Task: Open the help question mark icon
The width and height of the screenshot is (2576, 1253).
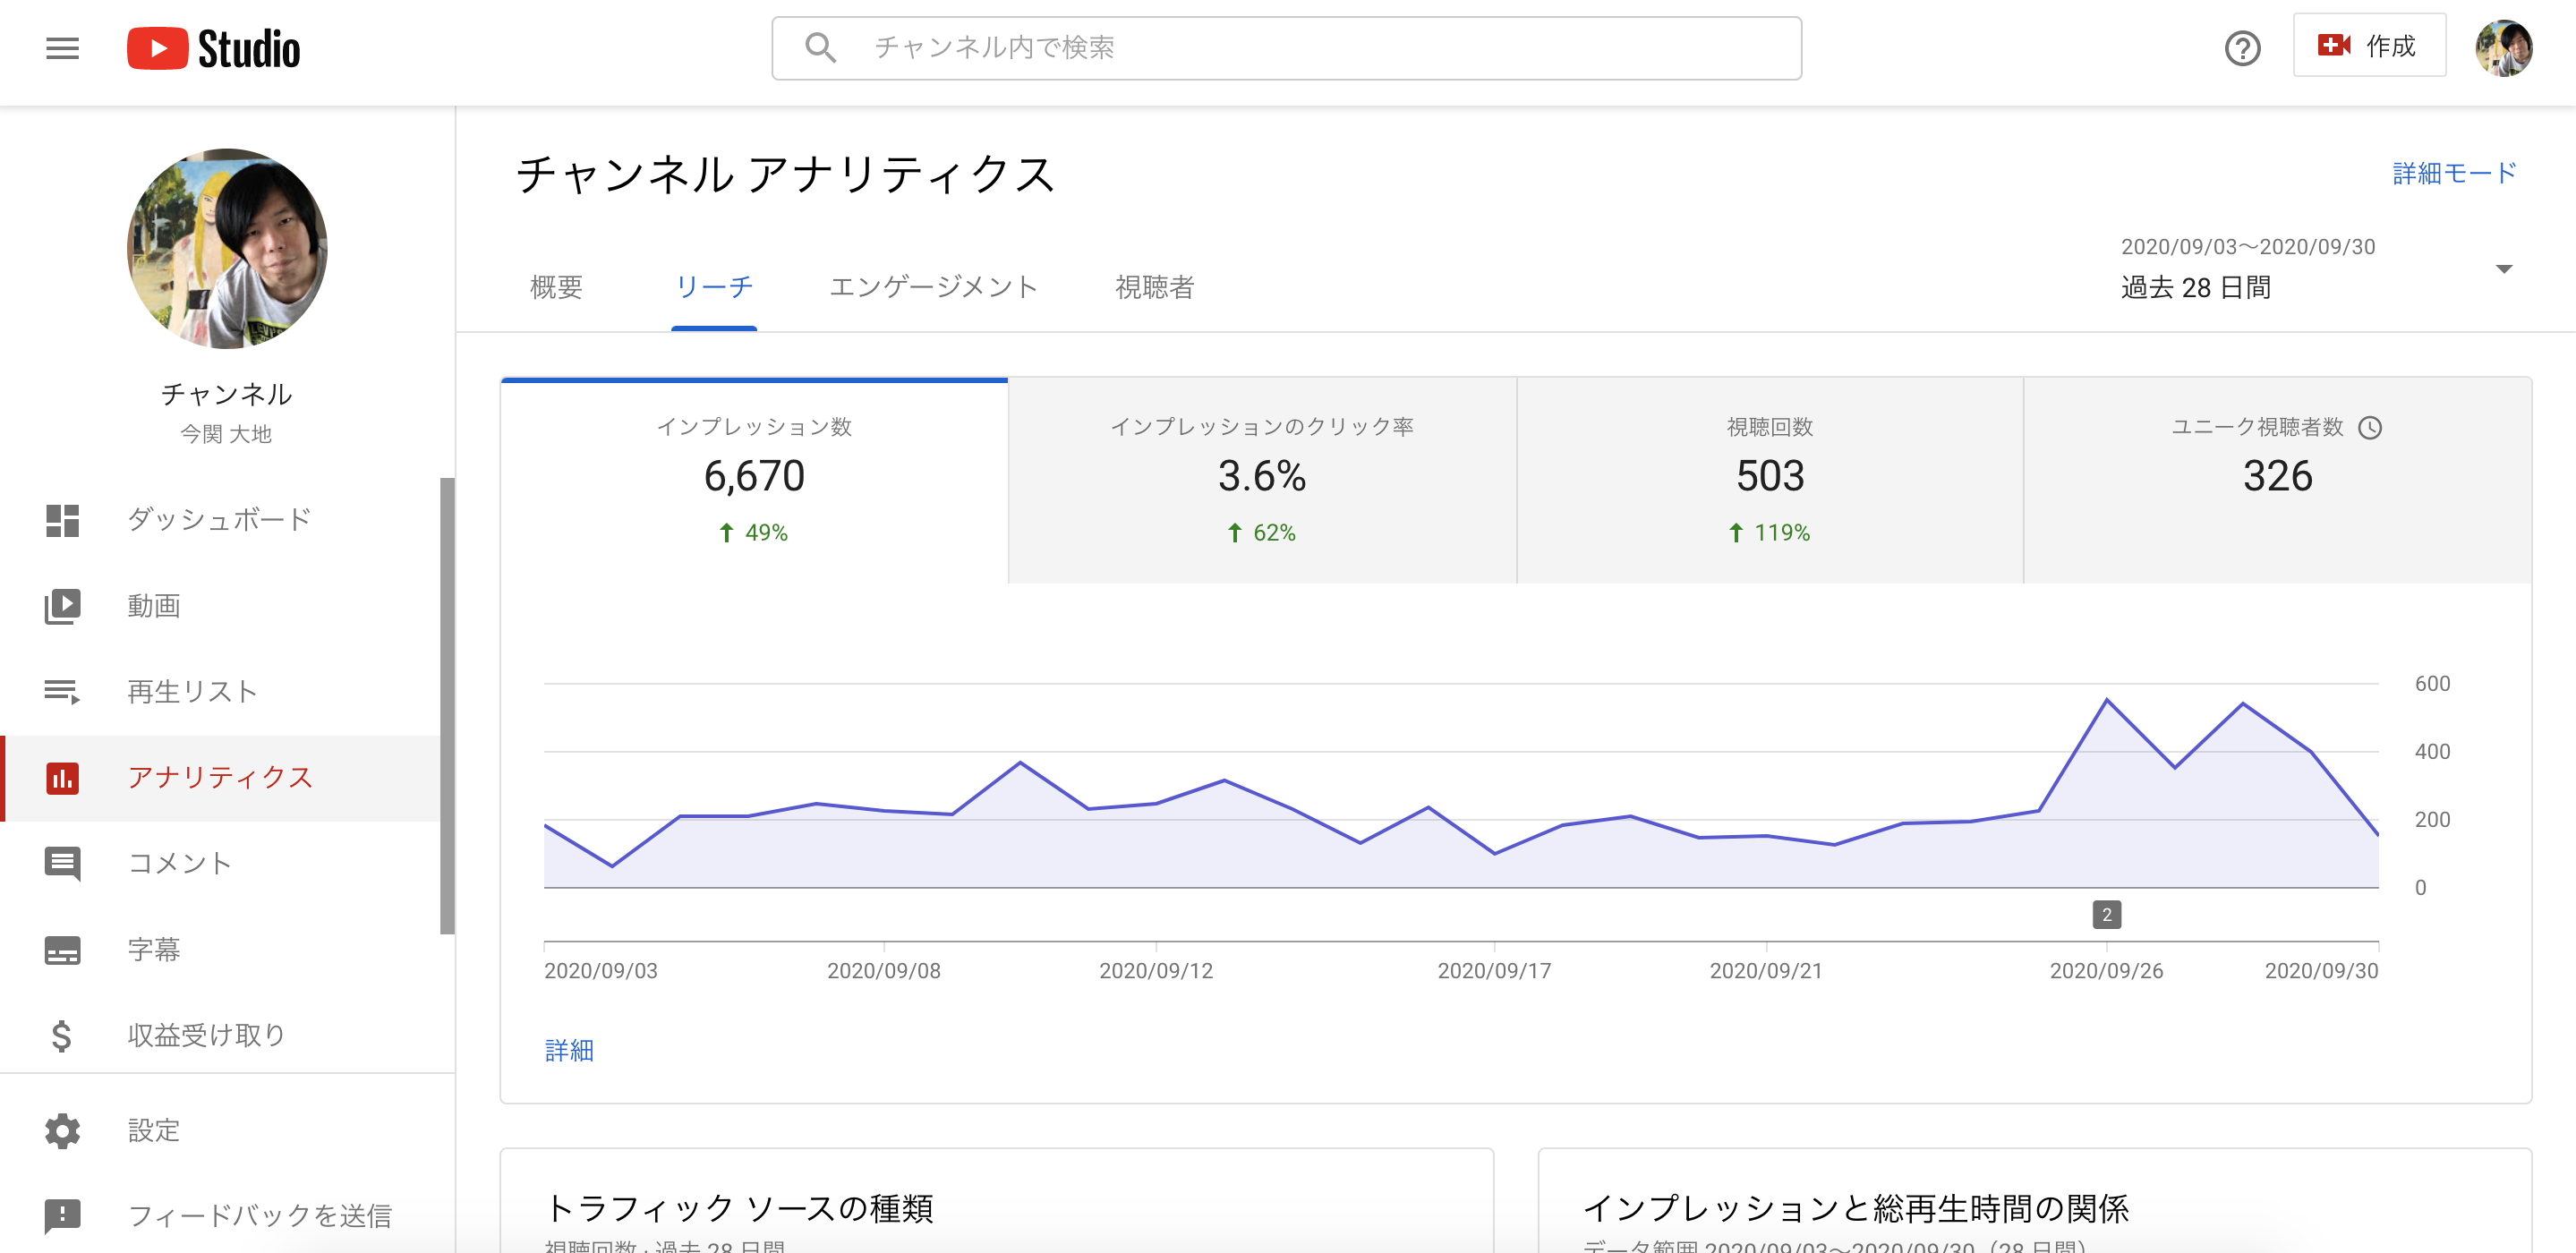Action: tap(2242, 48)
